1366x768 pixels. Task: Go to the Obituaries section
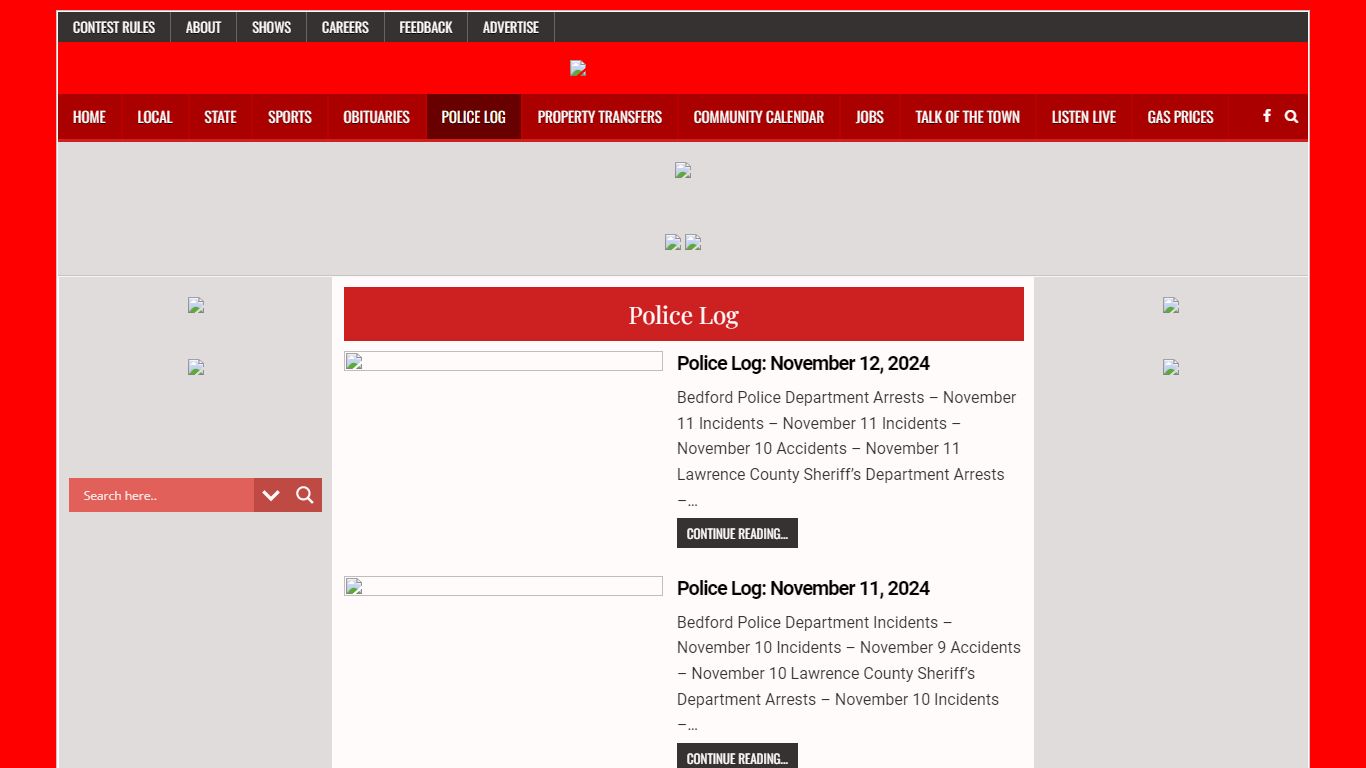pos(376,117)
